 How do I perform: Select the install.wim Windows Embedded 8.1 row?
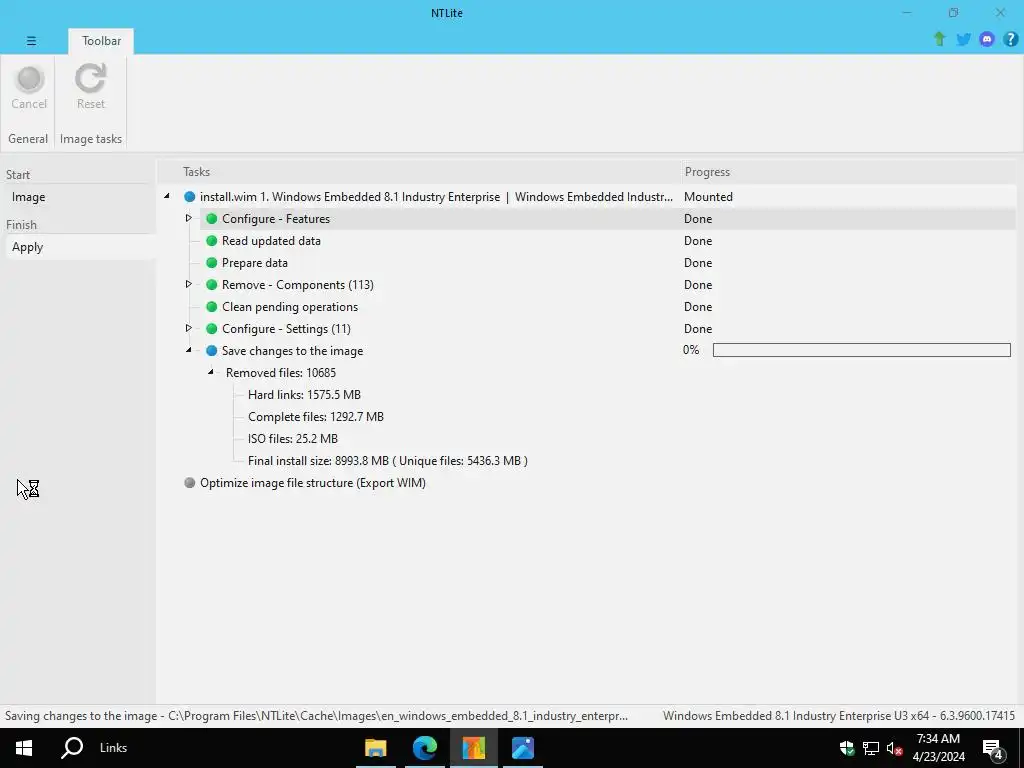point(436,197)
